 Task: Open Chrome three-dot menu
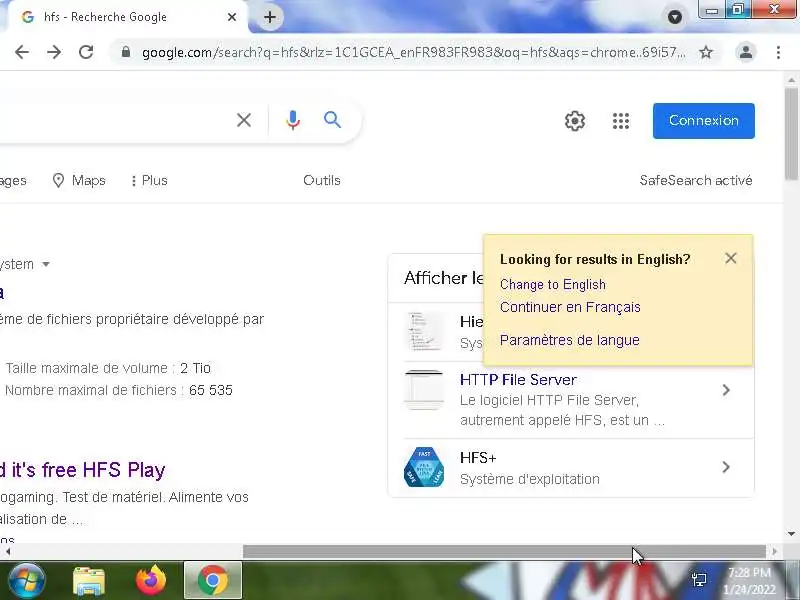(778, 52)
